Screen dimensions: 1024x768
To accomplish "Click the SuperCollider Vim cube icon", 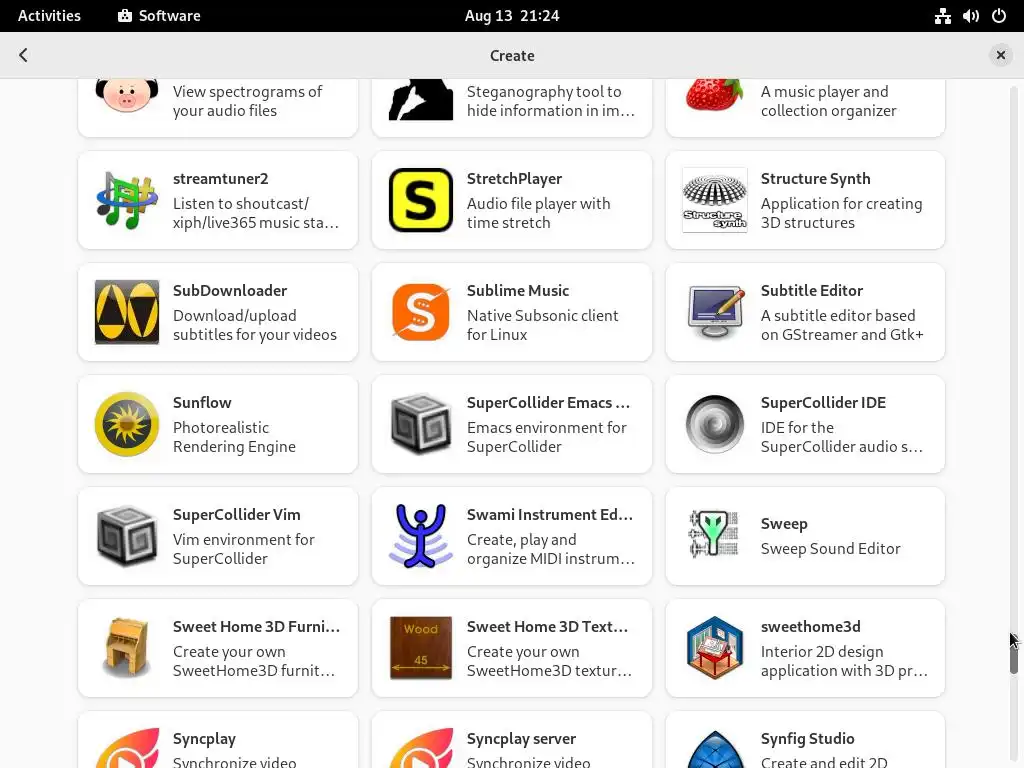I will tap(127, 536).
